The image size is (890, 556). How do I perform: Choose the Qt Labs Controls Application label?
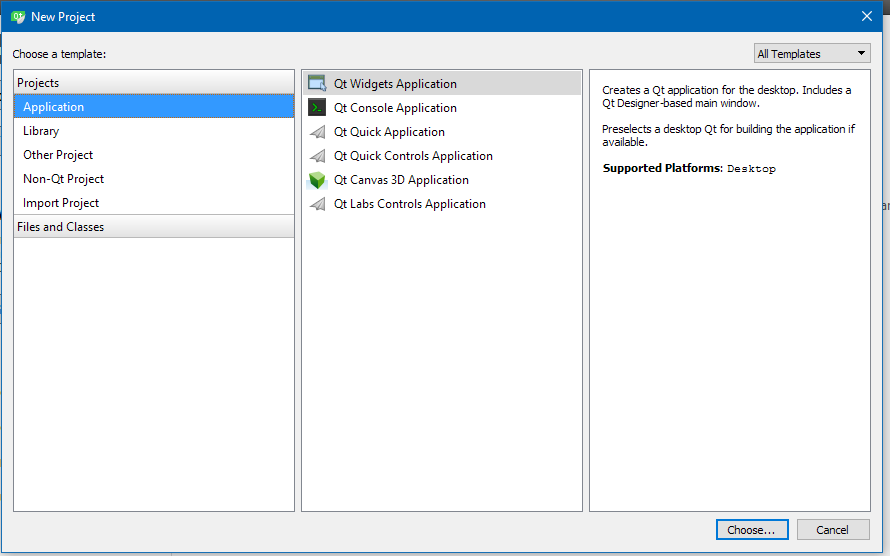[410, 204]
